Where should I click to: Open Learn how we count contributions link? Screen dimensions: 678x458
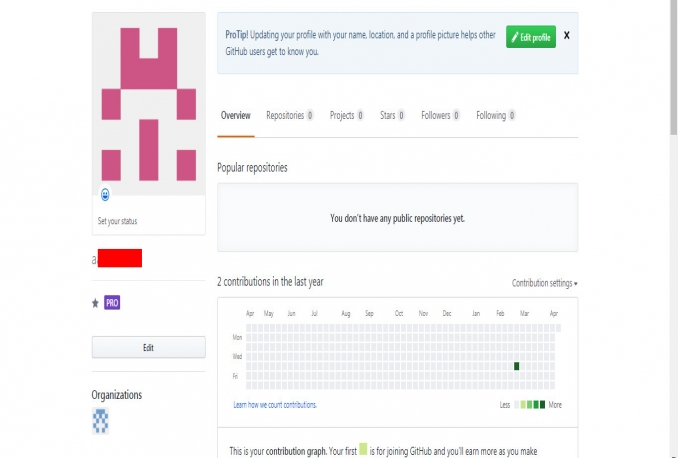click(275, 405)
